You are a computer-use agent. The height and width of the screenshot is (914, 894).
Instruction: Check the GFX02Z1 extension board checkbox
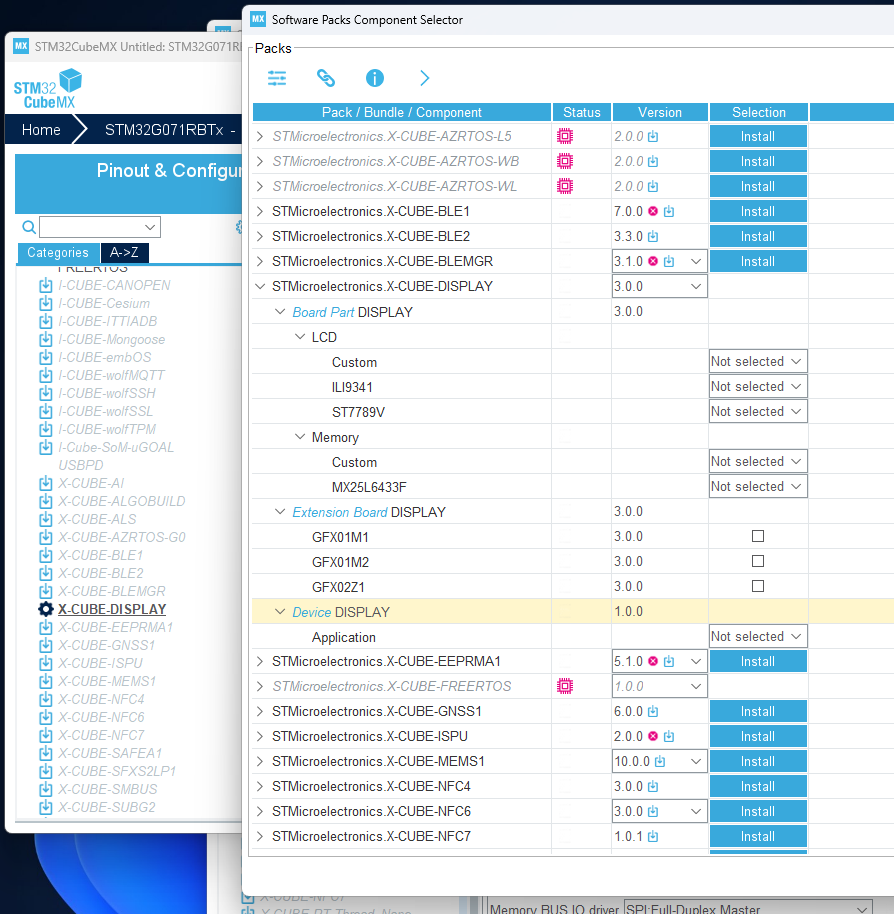(x=758, y=586)
